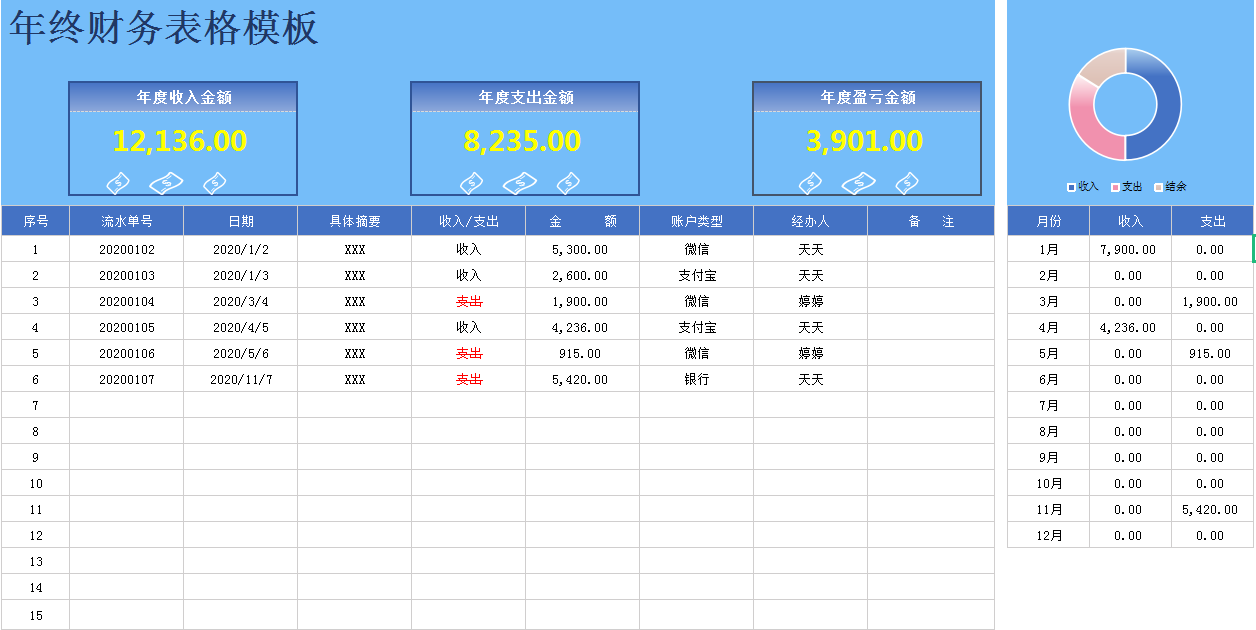Click the 收入/支出 column header
Image resolution: width=1256 pixels, height=630 pixels.
coord(469,221)
